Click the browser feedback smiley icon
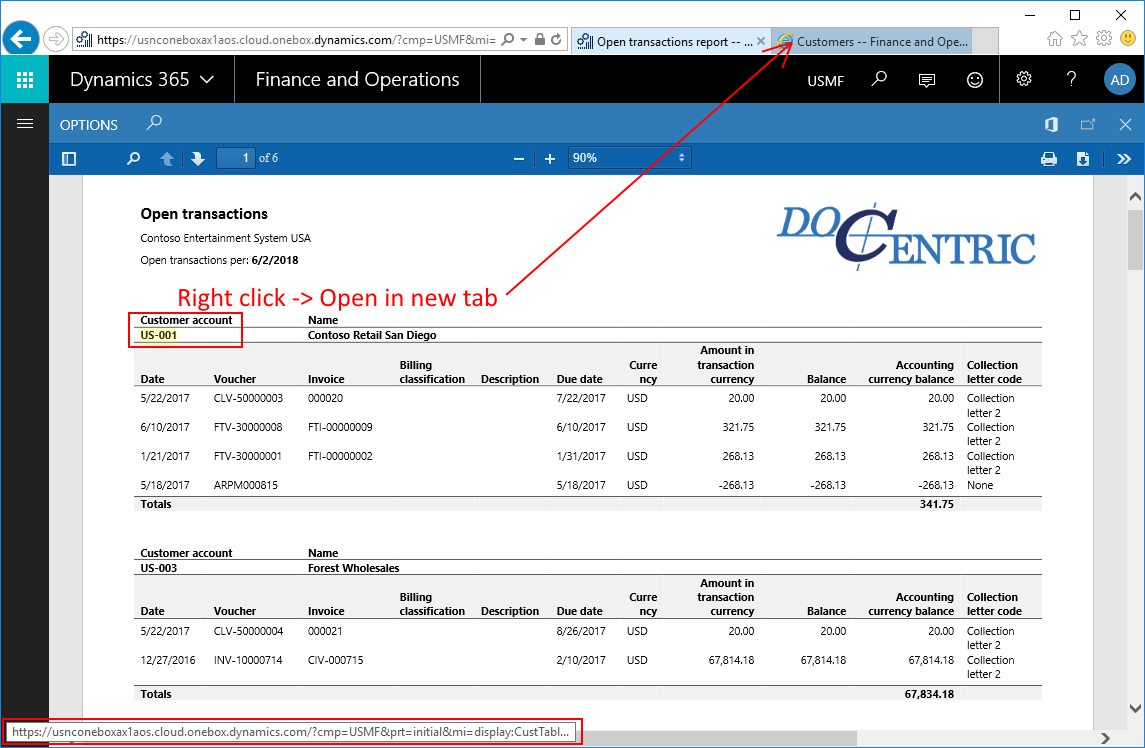The image size is (1145, 748). click(1128, 39)
